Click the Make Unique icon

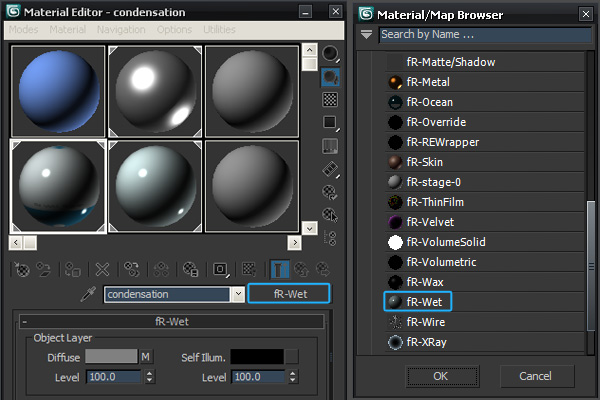pyautogui.click(x=161, y=269)
